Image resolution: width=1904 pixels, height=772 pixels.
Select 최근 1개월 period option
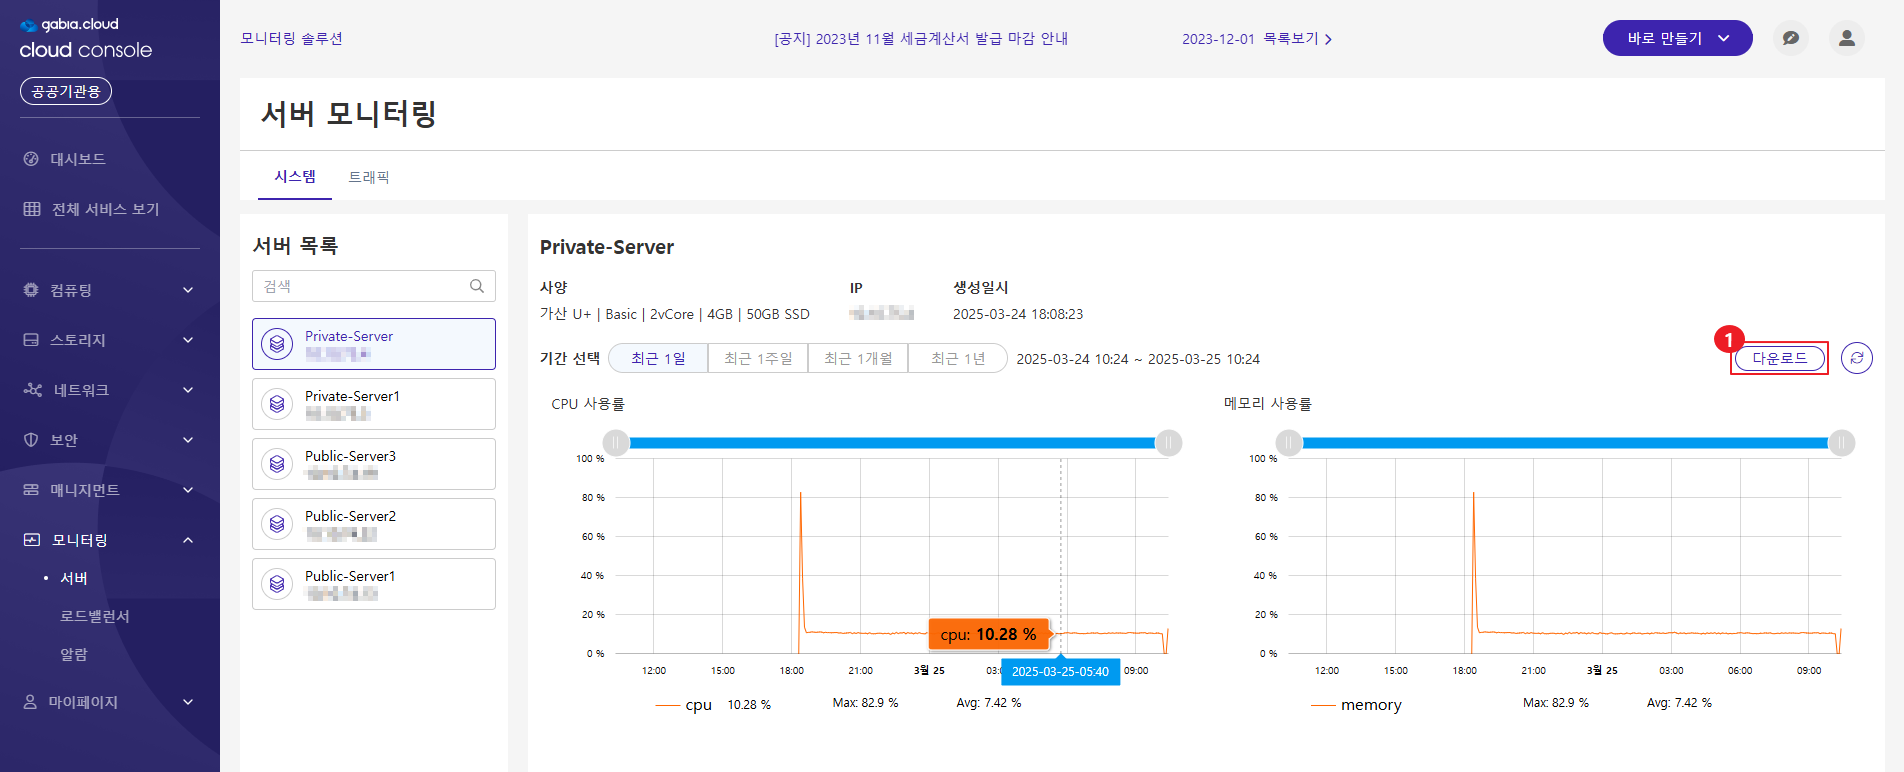[858, 358]
